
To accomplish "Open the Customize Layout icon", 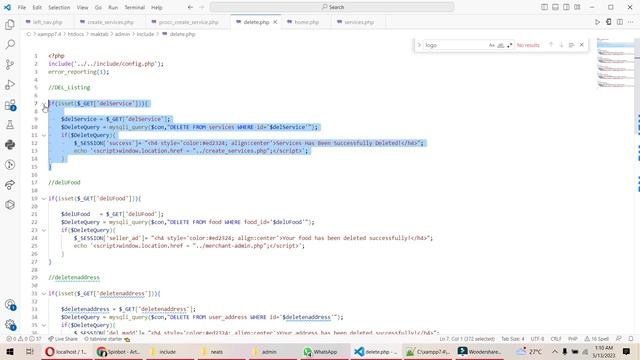I will pyautogui.click(x=577, y=7).
